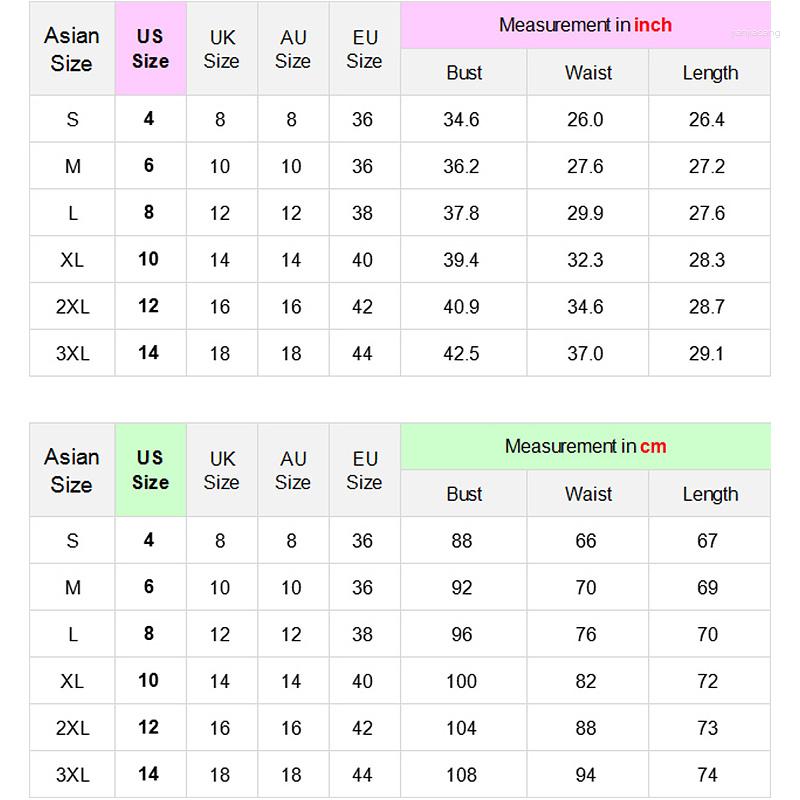Click the 42.5 bust value
This screenshot has height=800, width=800.
(461, 353)
